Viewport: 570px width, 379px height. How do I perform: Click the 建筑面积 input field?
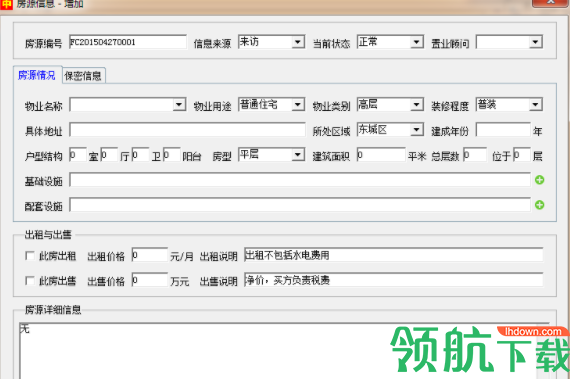(381, 155)
